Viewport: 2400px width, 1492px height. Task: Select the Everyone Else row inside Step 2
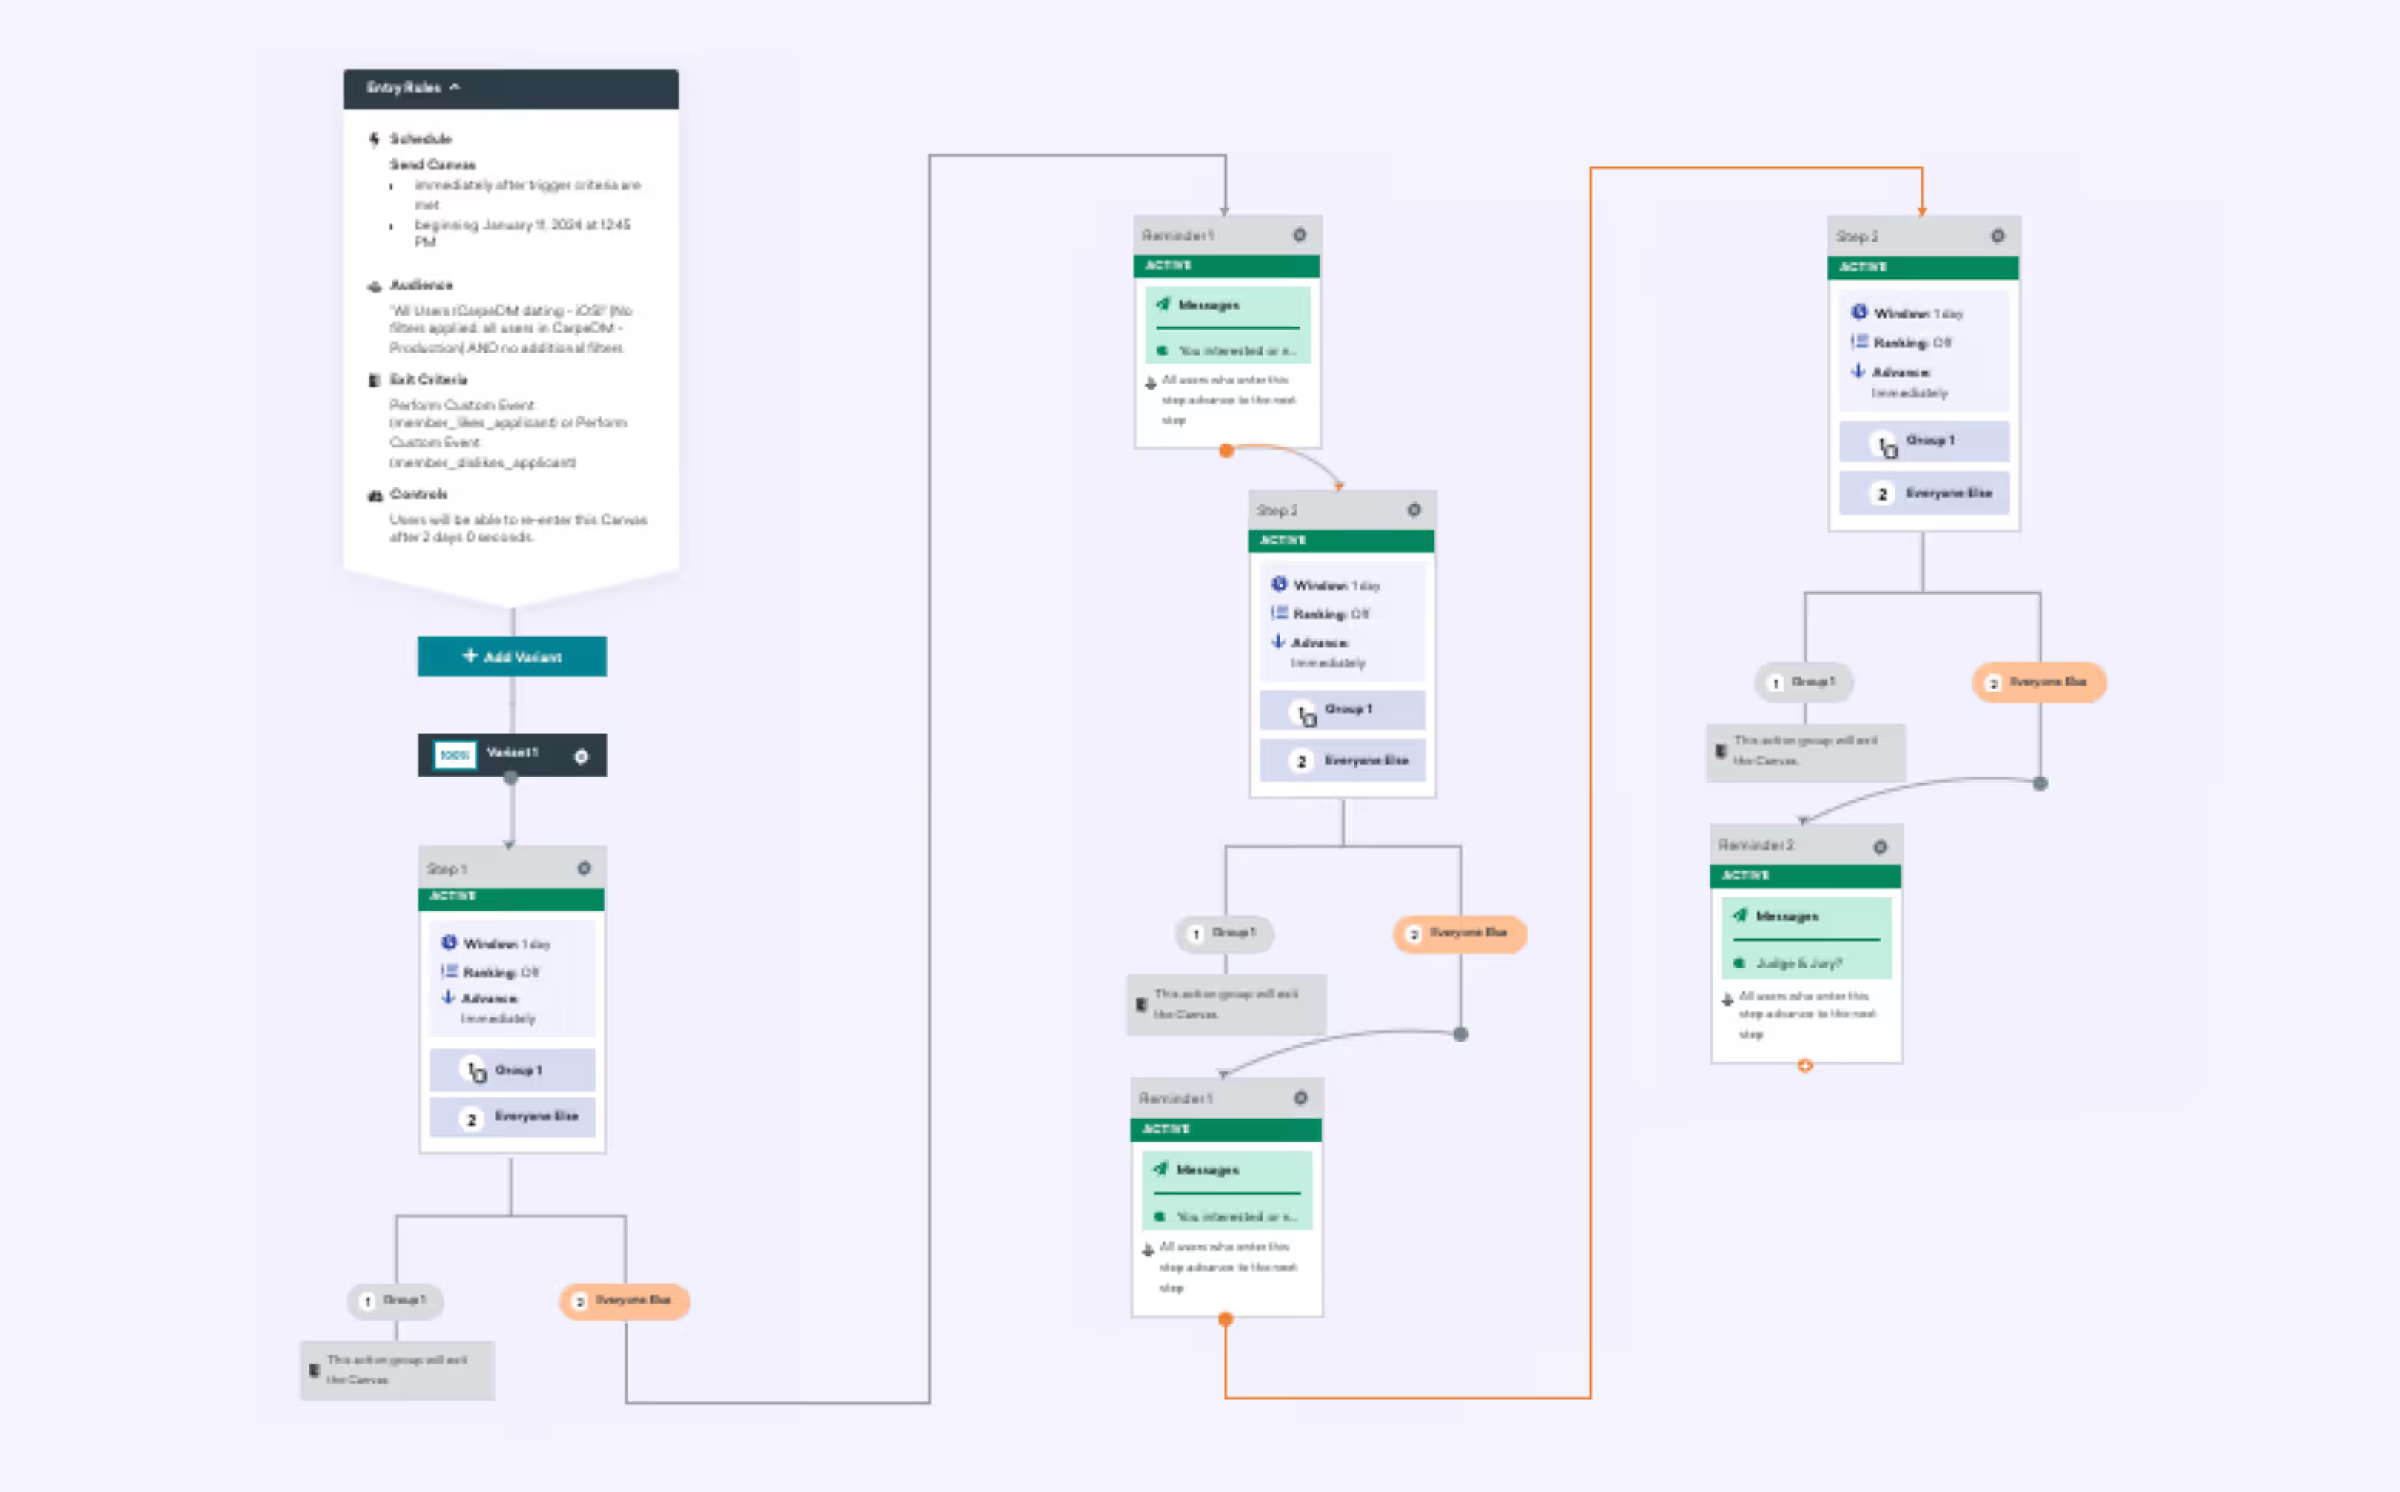(1342, 761)
